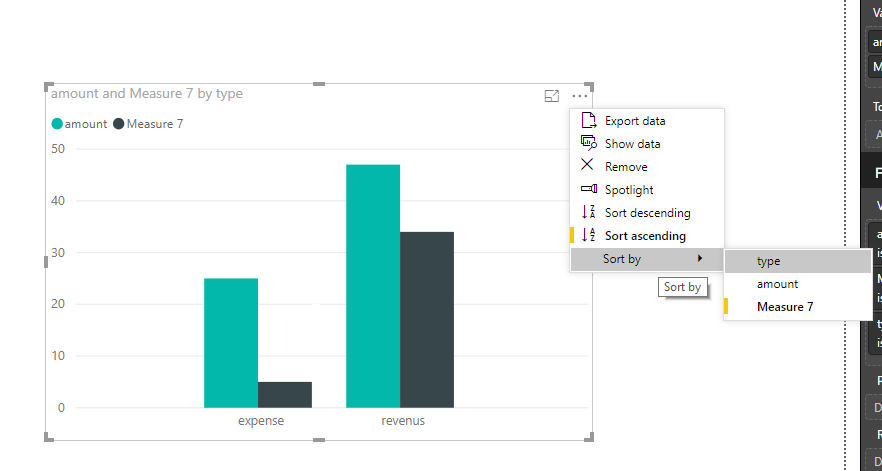Screen dimensions: 882x471
Task: Click the teal amount legend marker
Action: coord(57,124)
